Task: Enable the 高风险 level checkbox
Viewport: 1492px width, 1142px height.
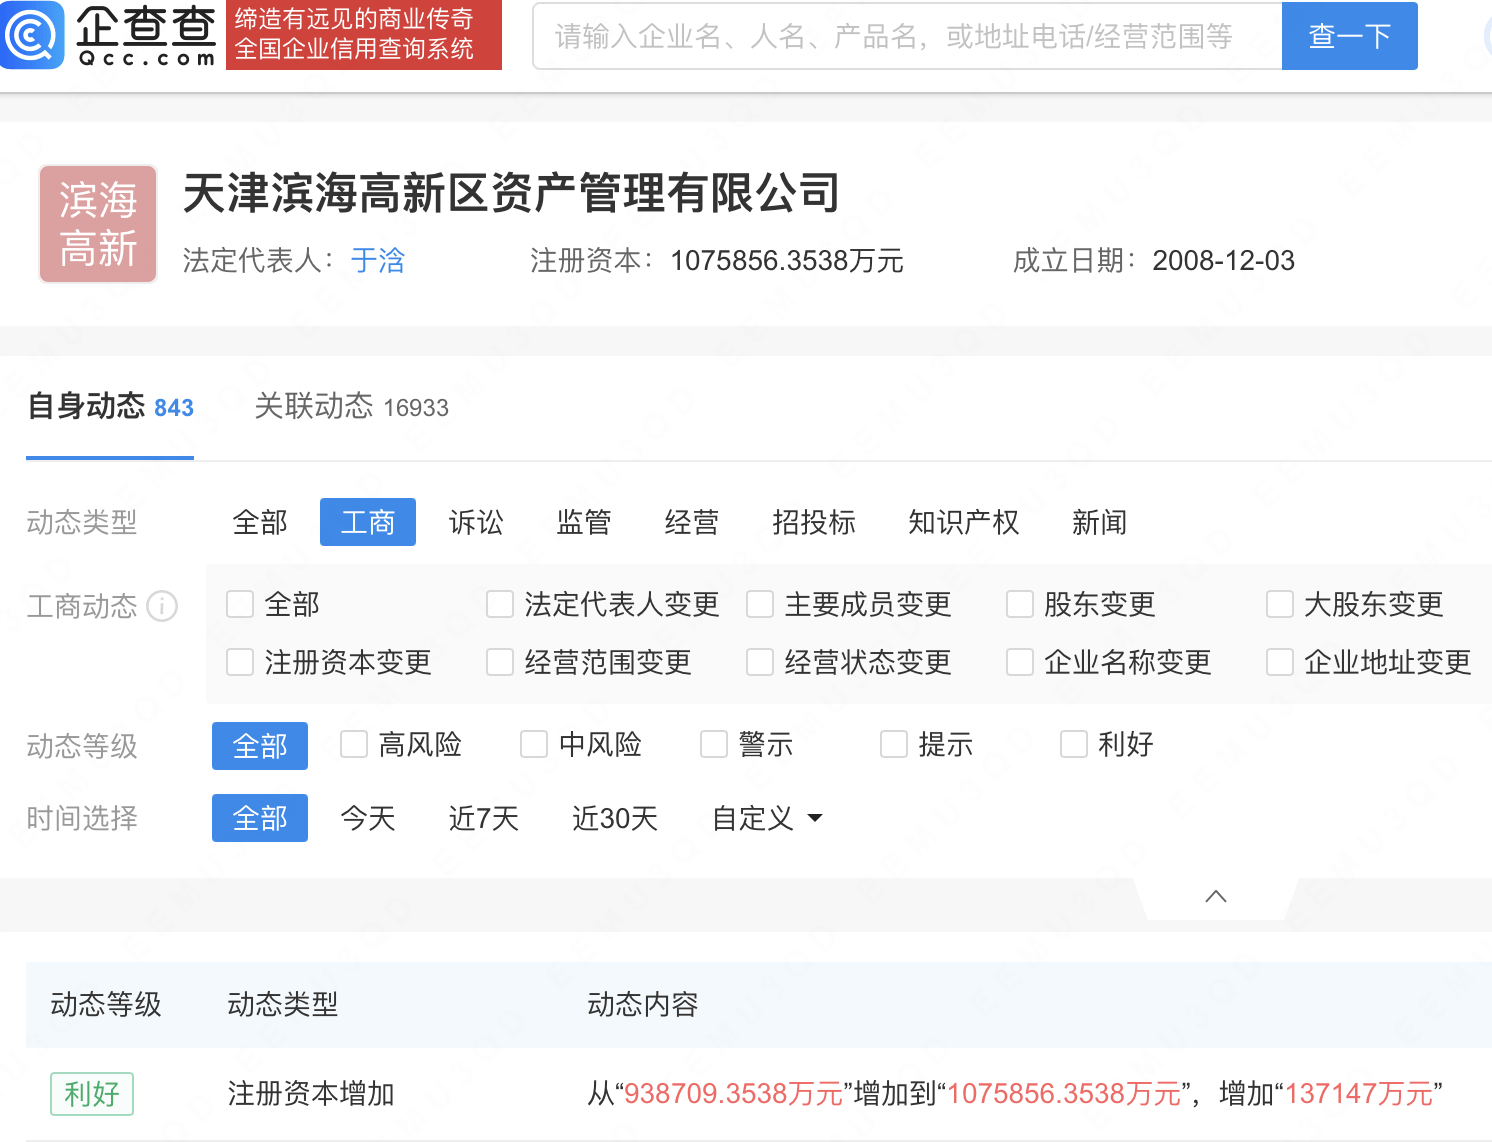Action: (x=353, y=744)
